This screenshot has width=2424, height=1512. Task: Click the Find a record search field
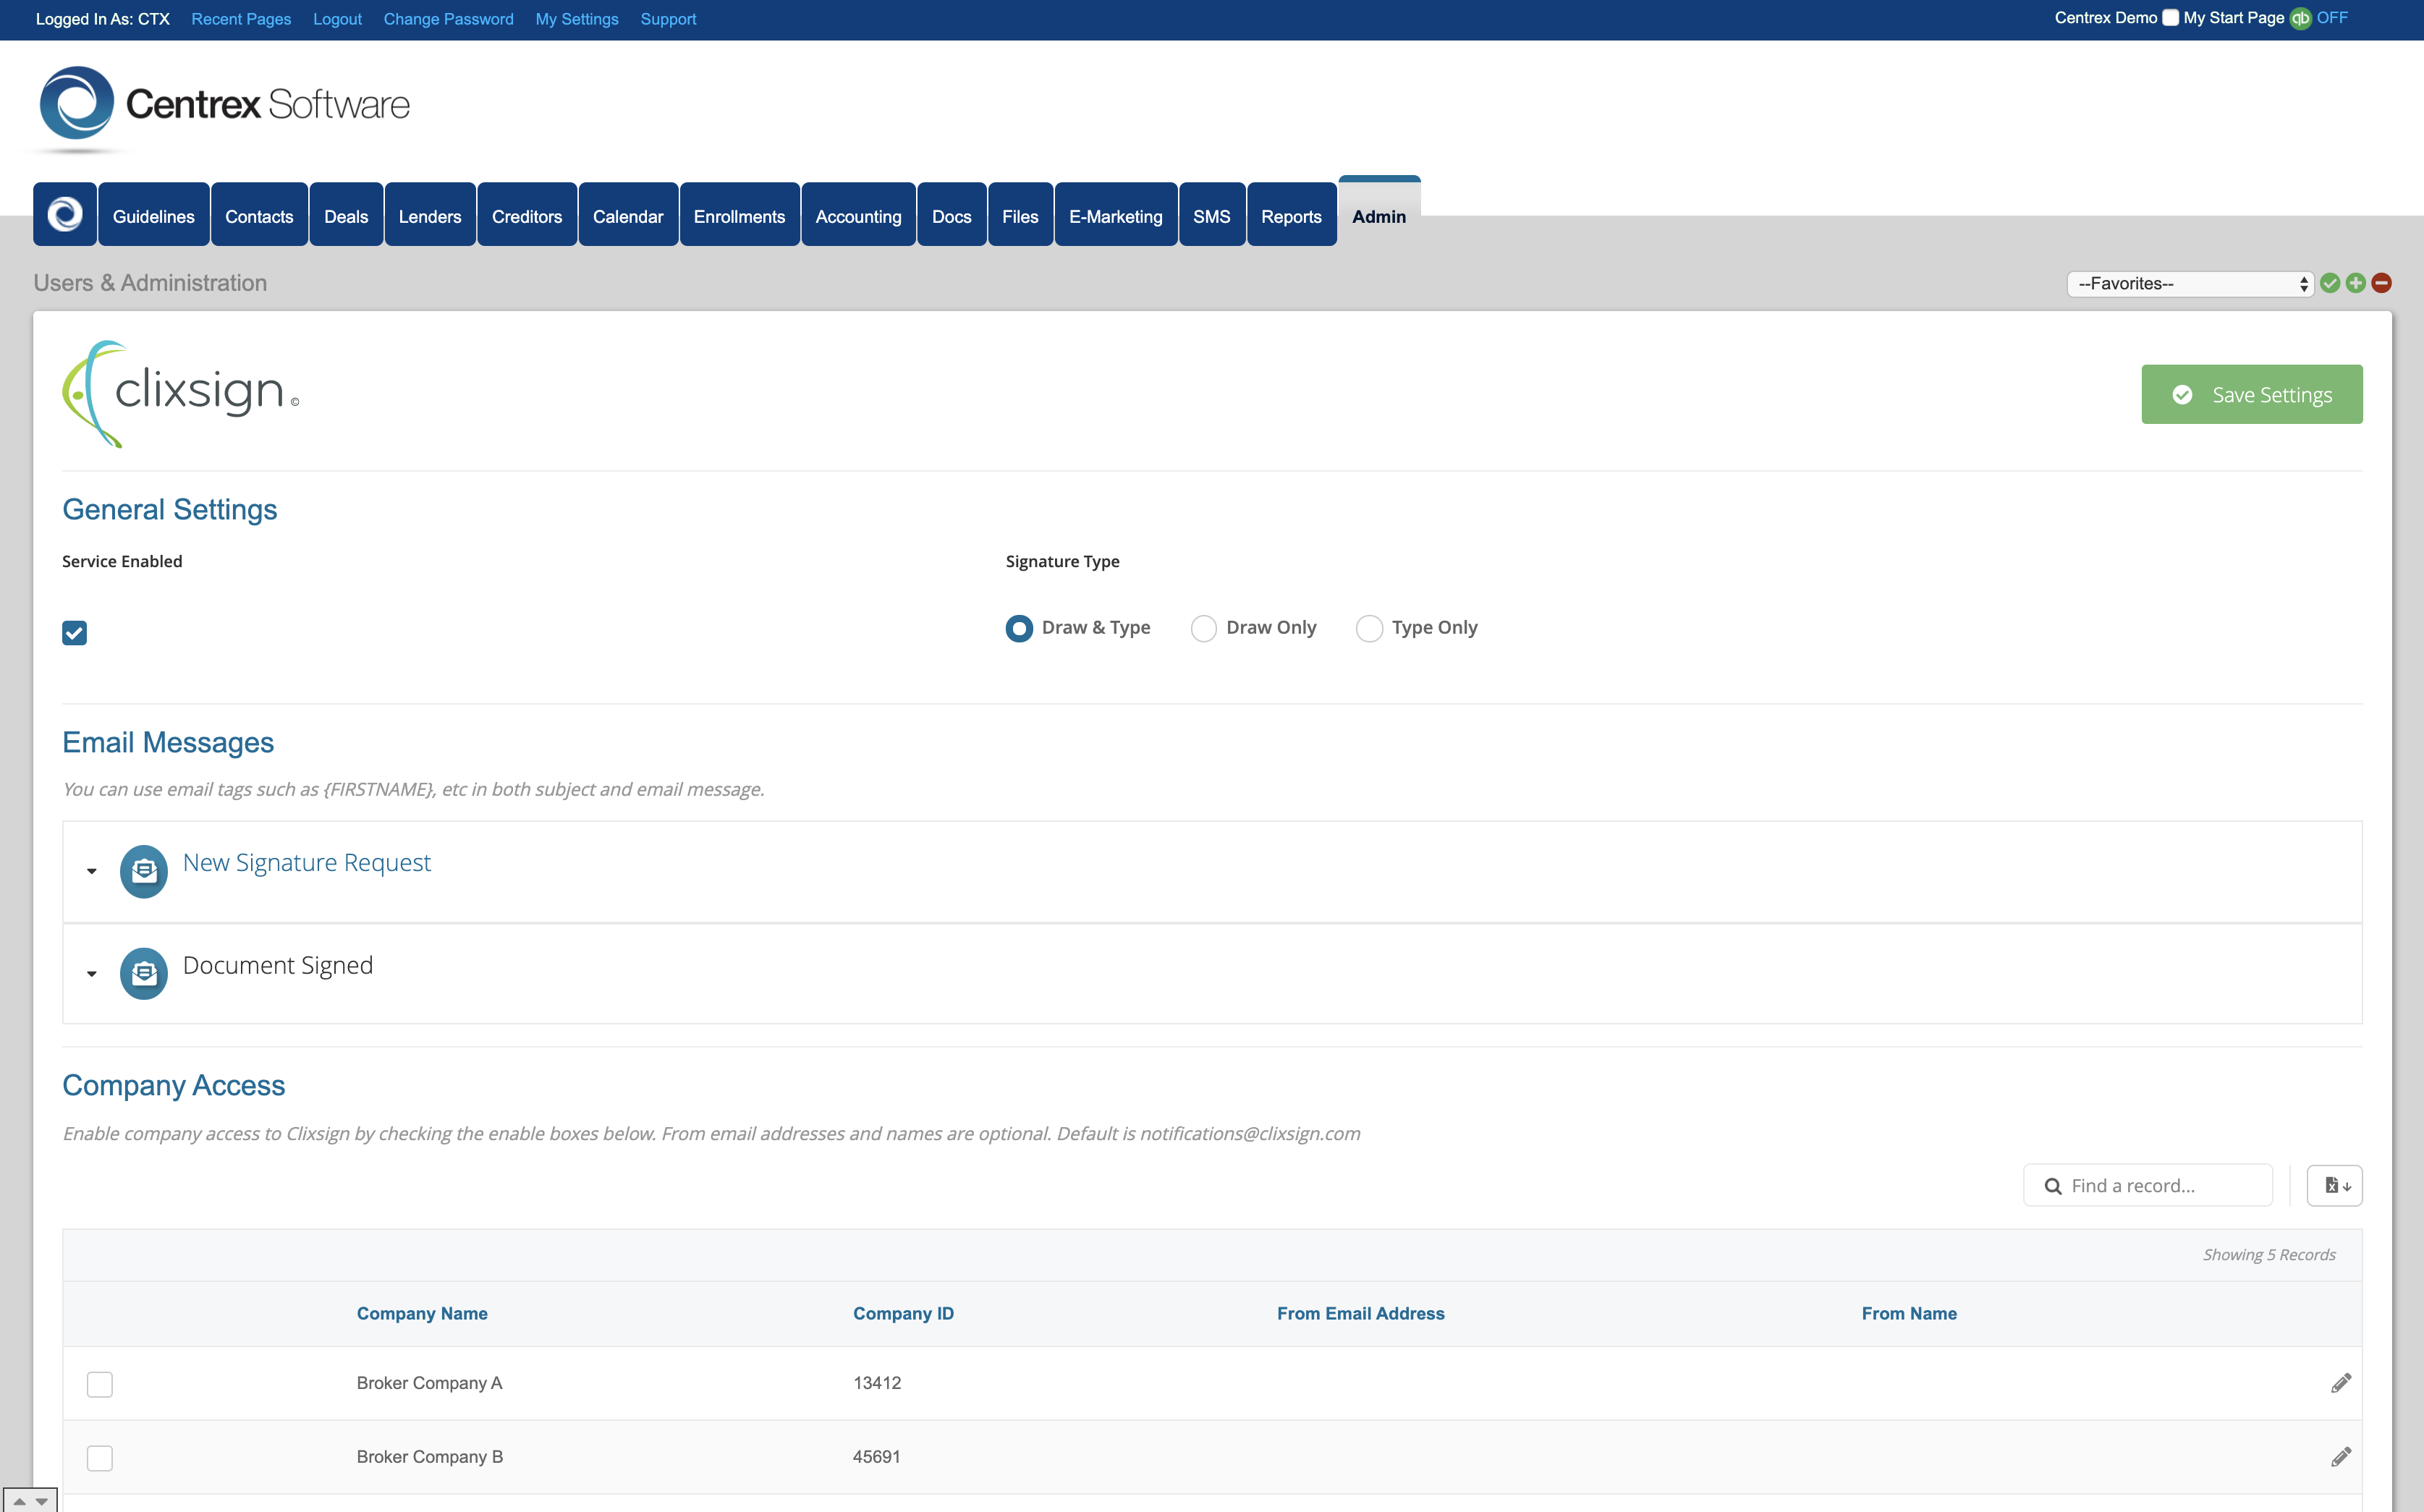click(x=2148, y=1185)
